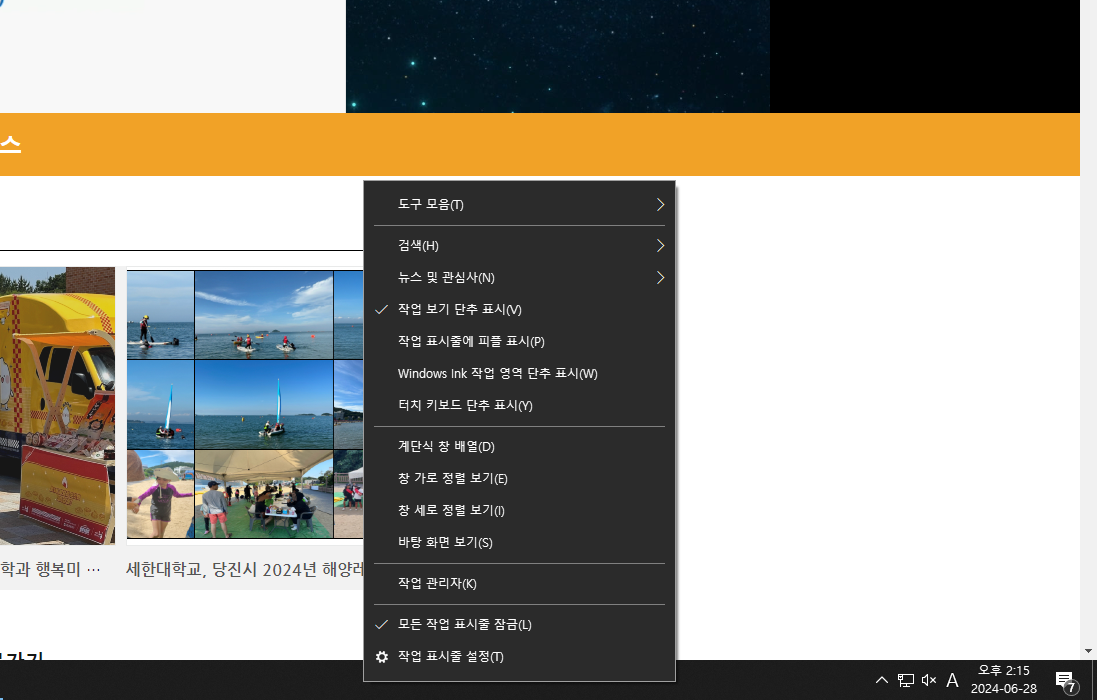
Task: Select 바탕 화면 보기(S) menu entry
Action: pos(445,543)
